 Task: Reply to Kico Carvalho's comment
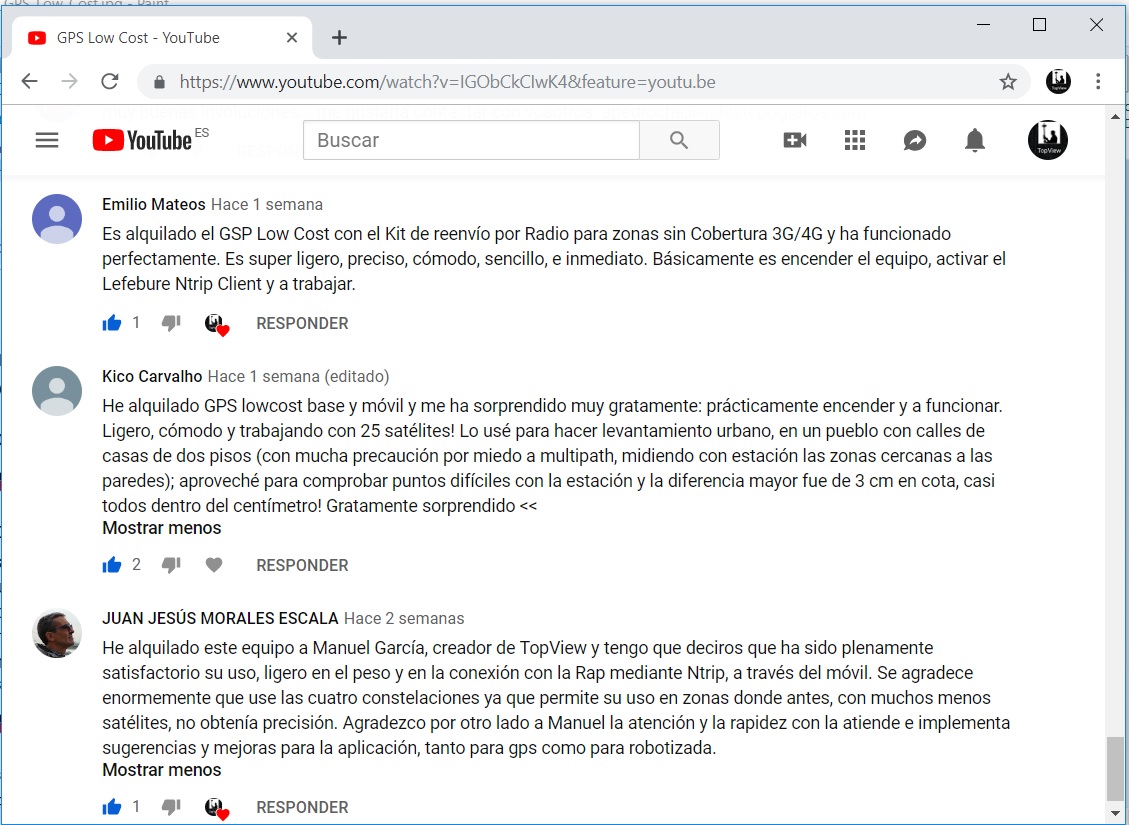click(x=302, y=565)
